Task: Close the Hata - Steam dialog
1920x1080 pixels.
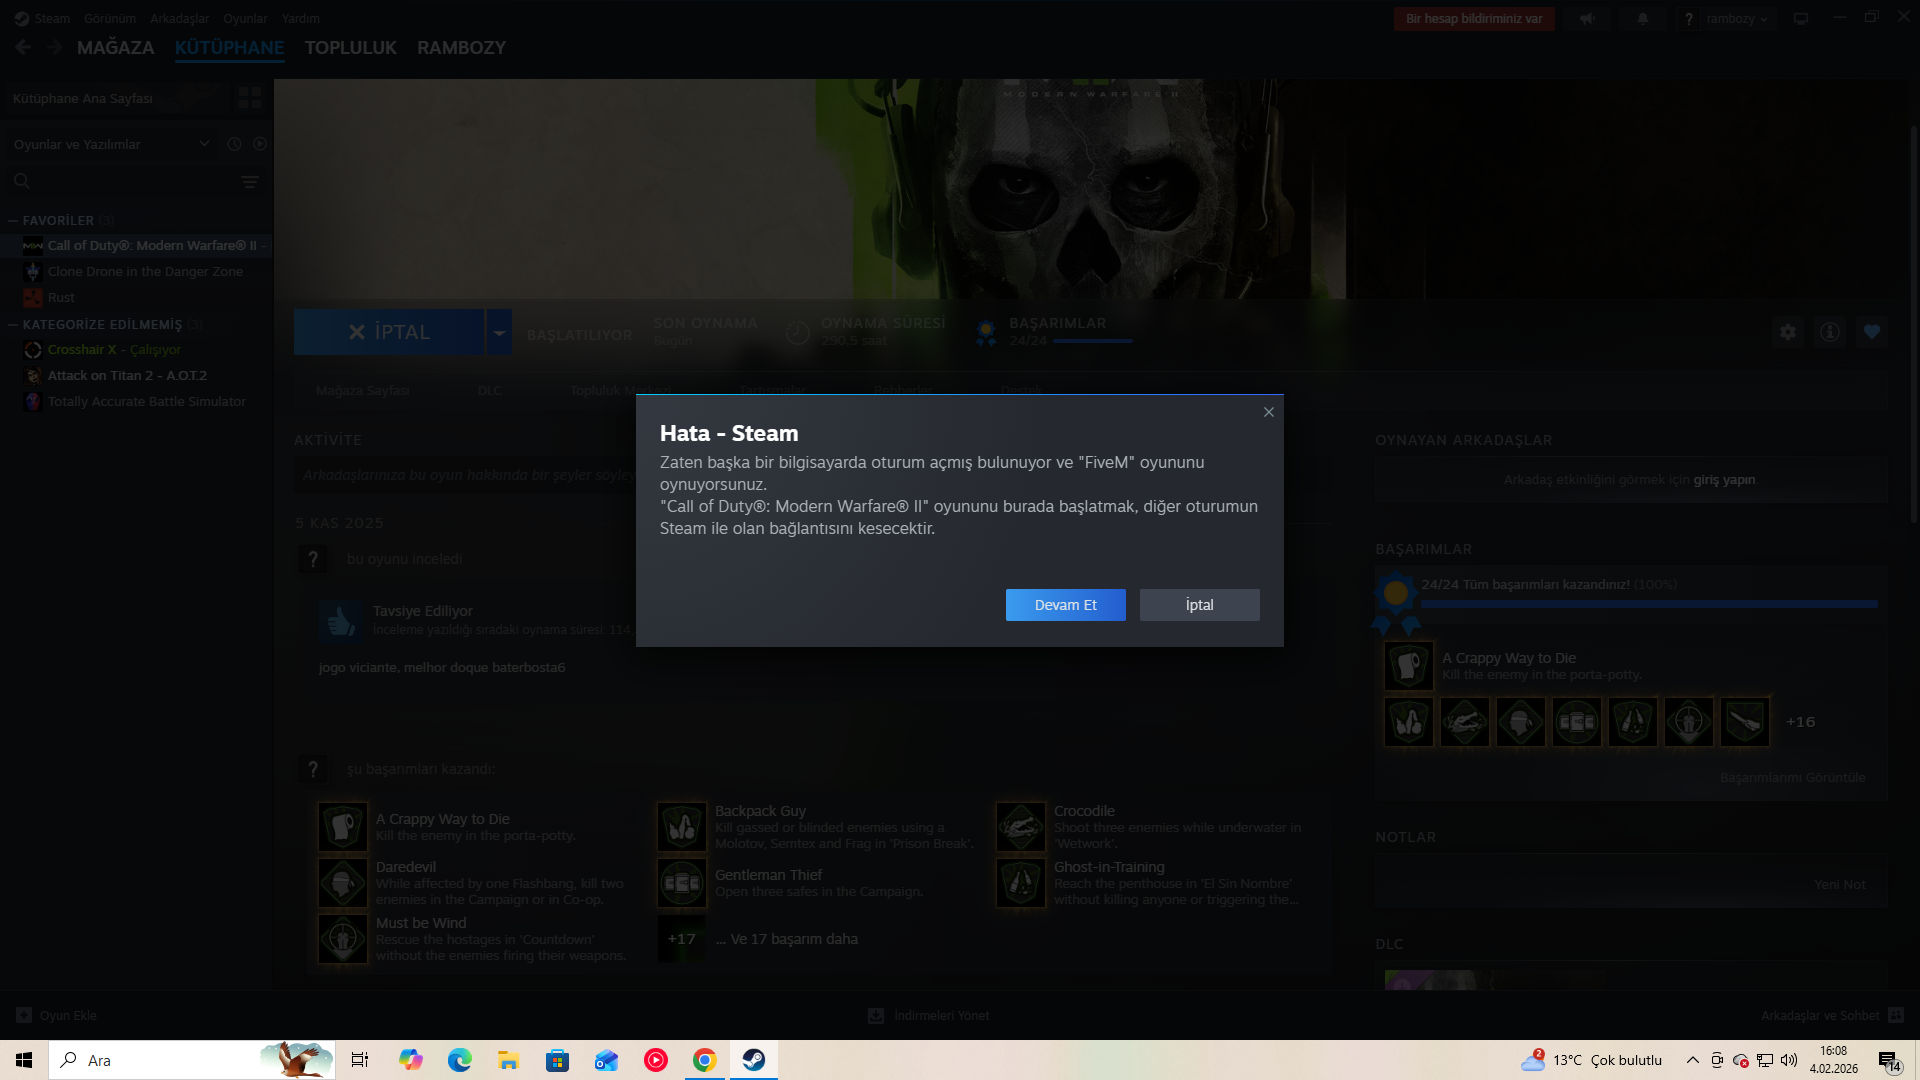Action: (x=1269, y=412)
